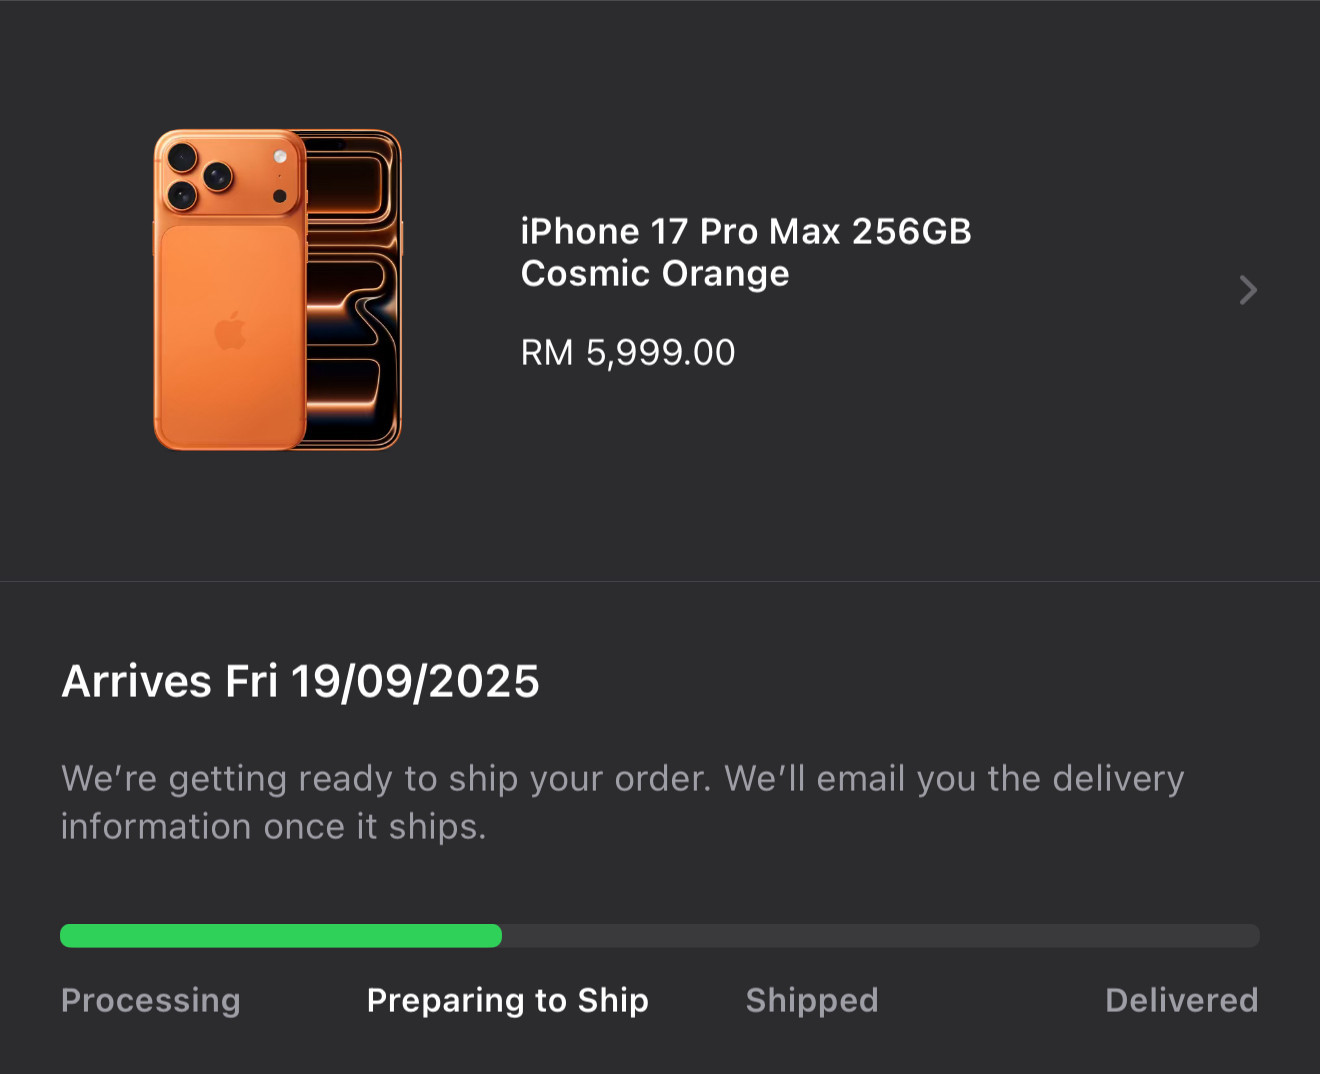Tap the Arrives Fri 19/09/2025 heading
The width and height of the screenshot is (1320, 1074).
click(300, 682)
